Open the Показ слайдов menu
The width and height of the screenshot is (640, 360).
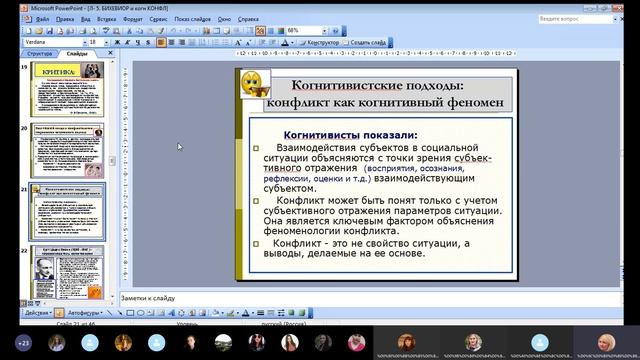click(192, 19)
